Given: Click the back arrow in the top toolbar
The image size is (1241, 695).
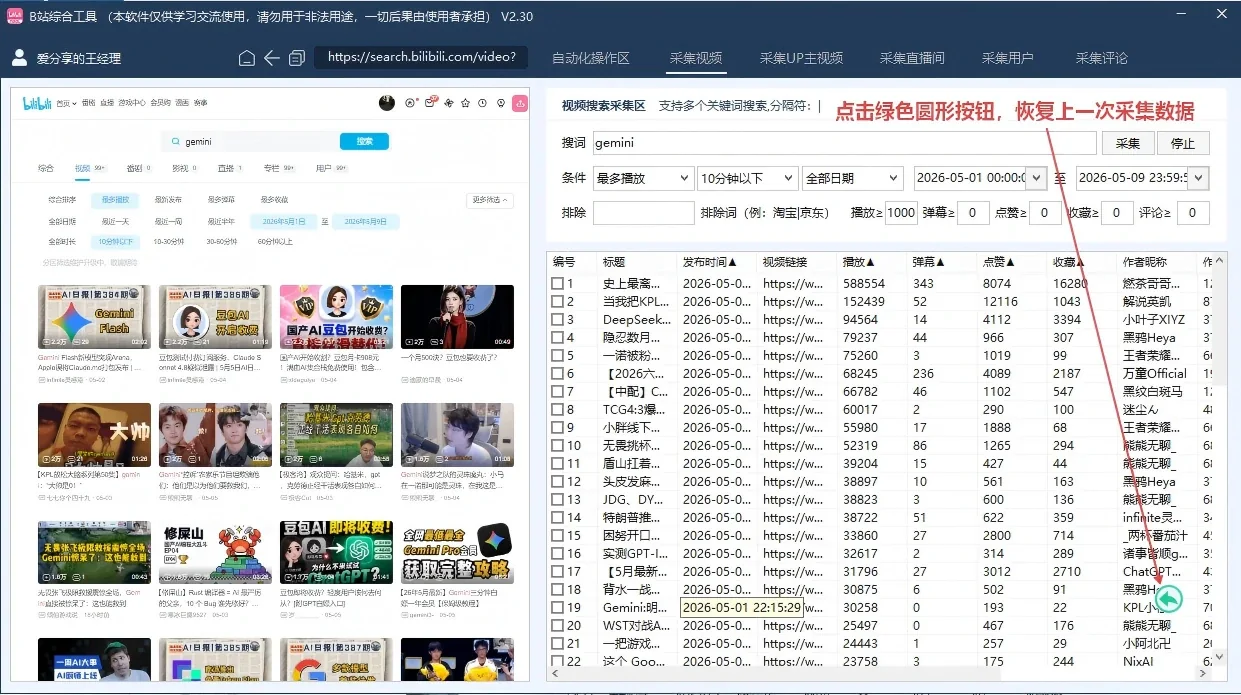Looking at the screenshot, I should (271, 58).
